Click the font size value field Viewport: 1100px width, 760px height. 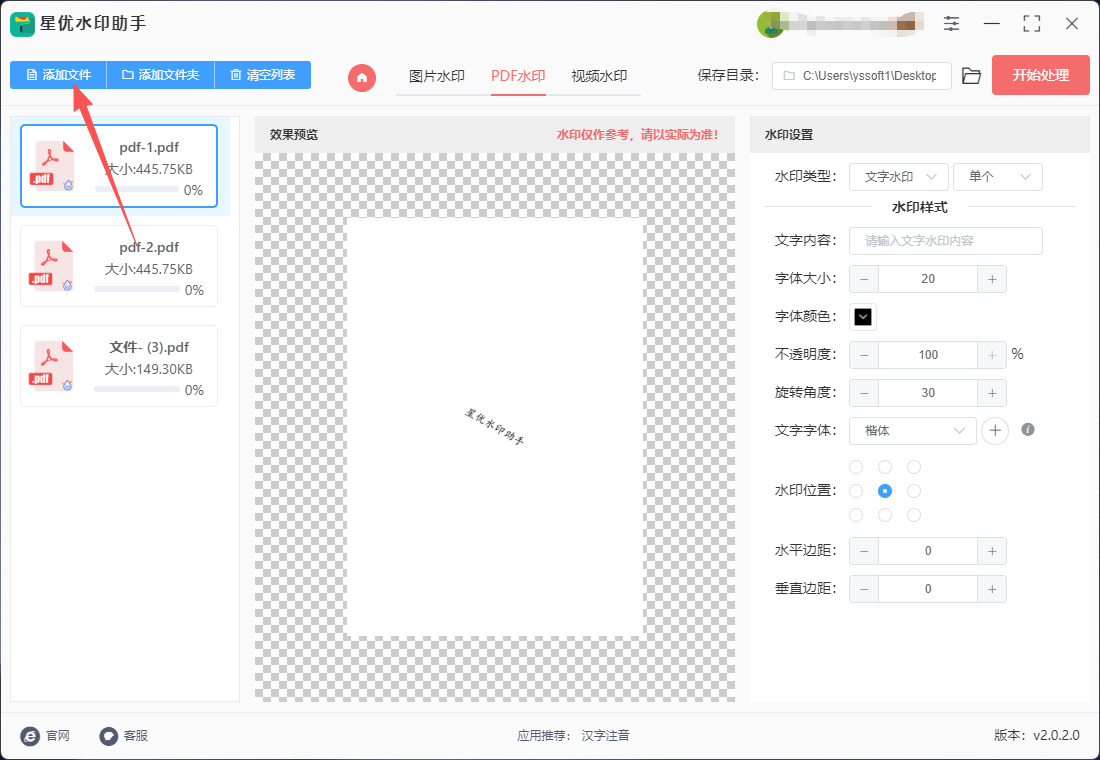928,279
